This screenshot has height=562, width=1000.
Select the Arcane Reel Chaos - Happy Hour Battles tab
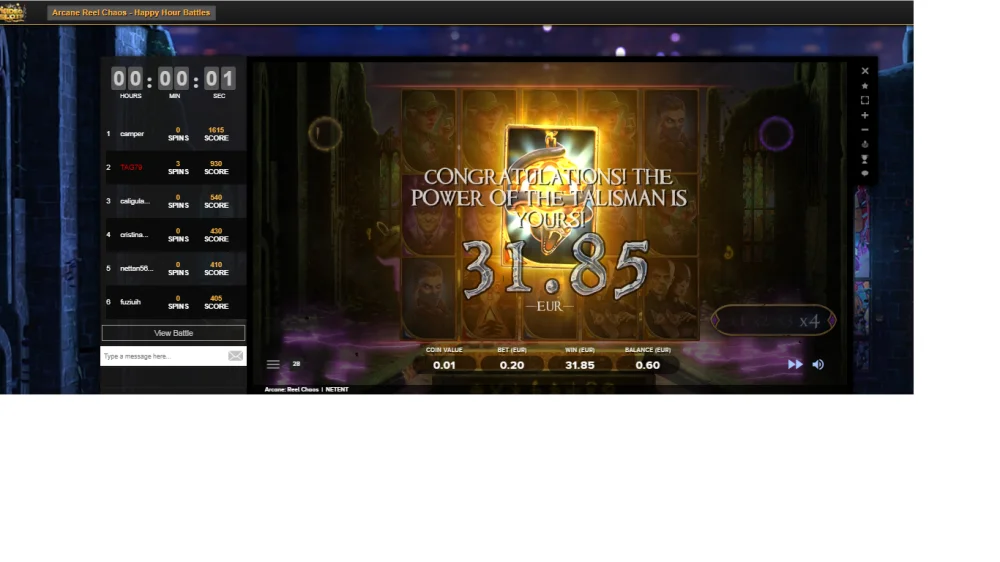pyautogui.click(x=131, y=13)
